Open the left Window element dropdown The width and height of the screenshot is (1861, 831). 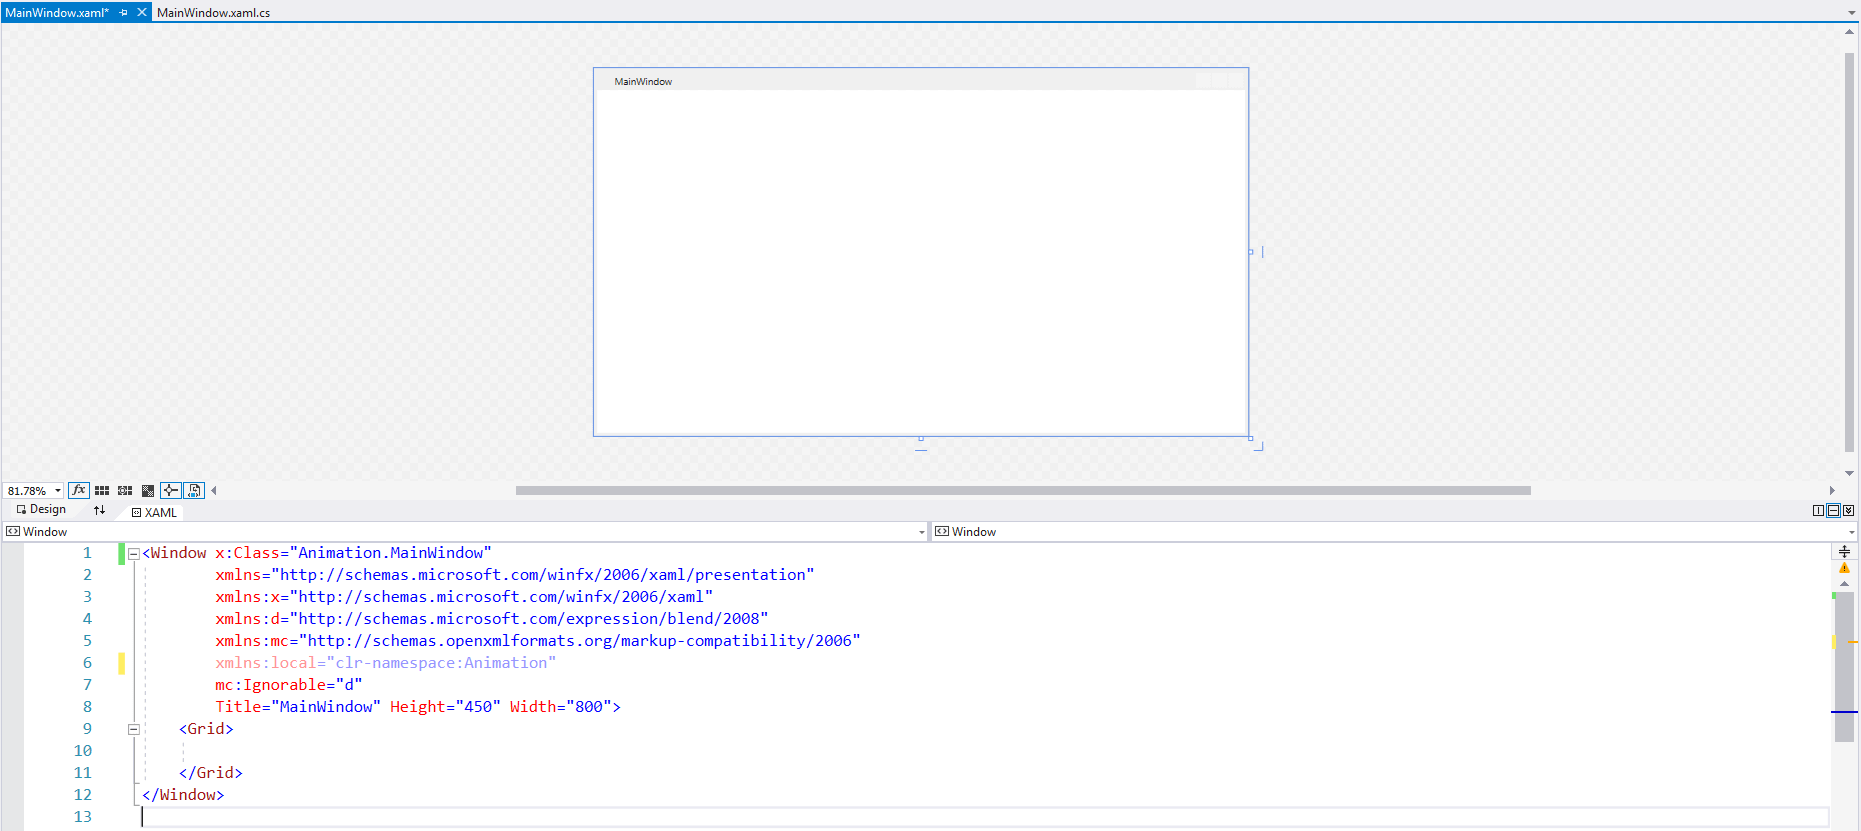pyautogui.click(x=921, y=532)
